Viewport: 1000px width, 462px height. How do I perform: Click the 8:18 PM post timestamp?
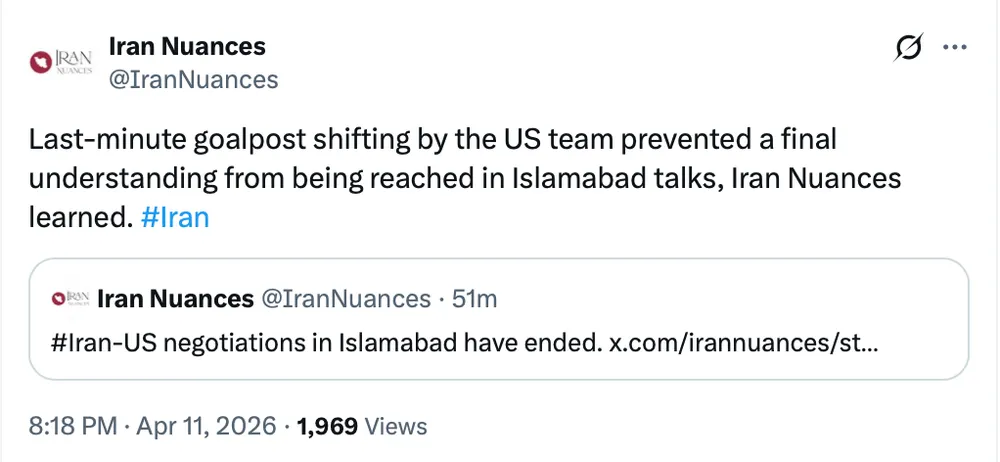71,426
